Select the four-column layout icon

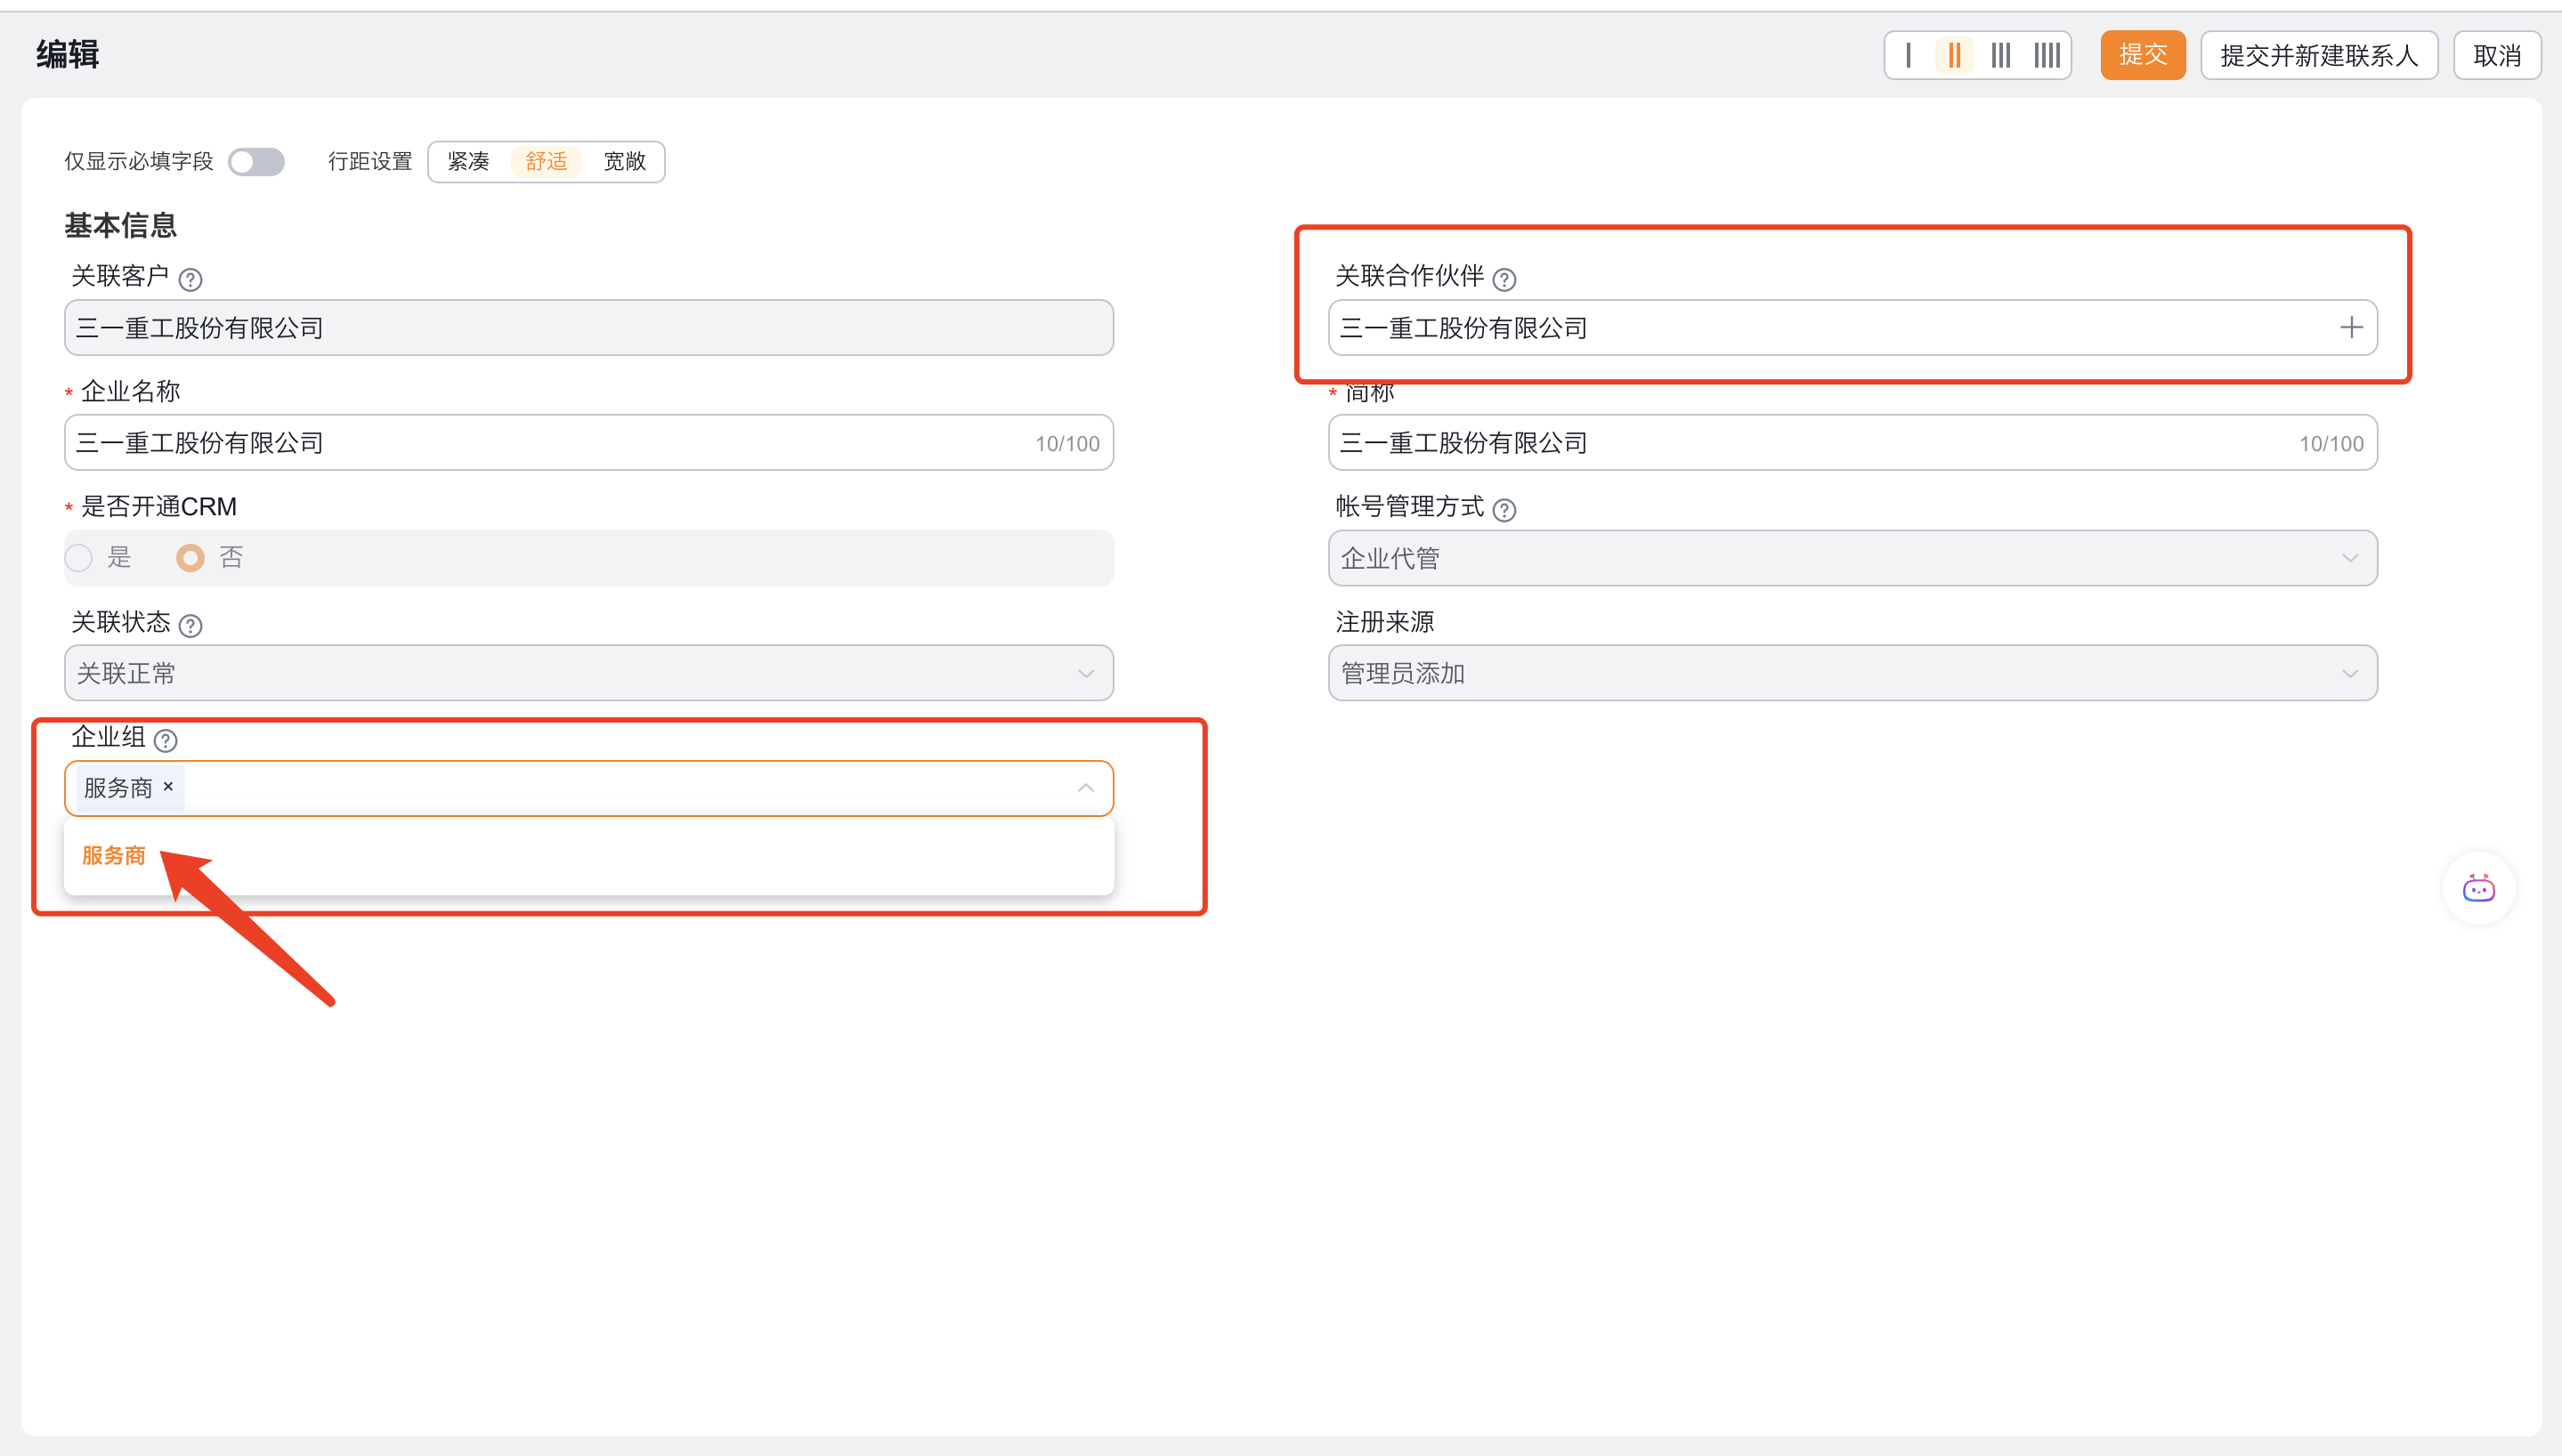(2047, 55)
